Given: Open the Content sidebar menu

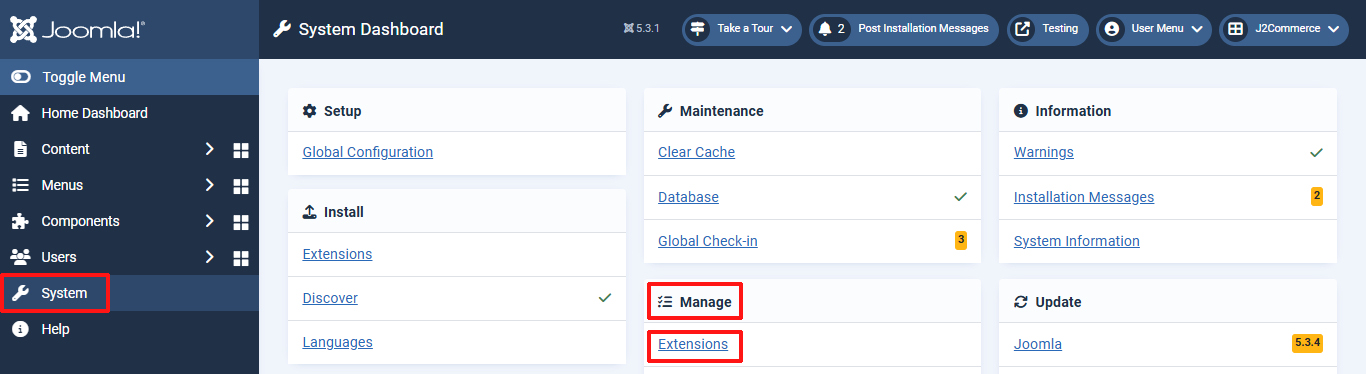Looking at the screenshot, I should click(65, 149).
